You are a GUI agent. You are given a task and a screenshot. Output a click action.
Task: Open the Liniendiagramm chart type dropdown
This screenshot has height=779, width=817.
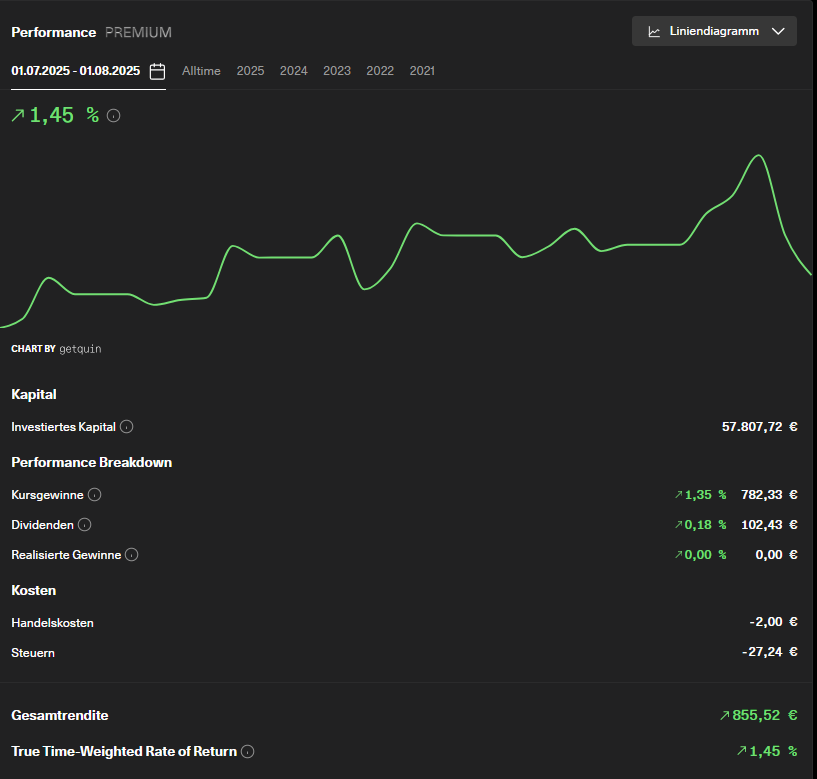pos(714,31)
